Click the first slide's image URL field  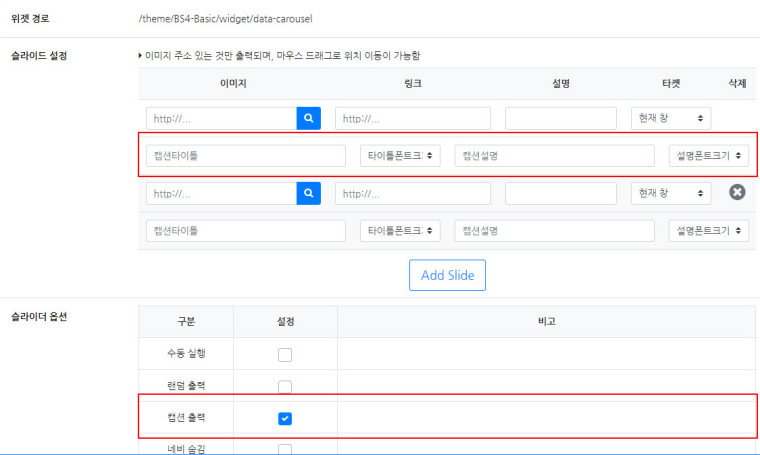coord(221,118)
